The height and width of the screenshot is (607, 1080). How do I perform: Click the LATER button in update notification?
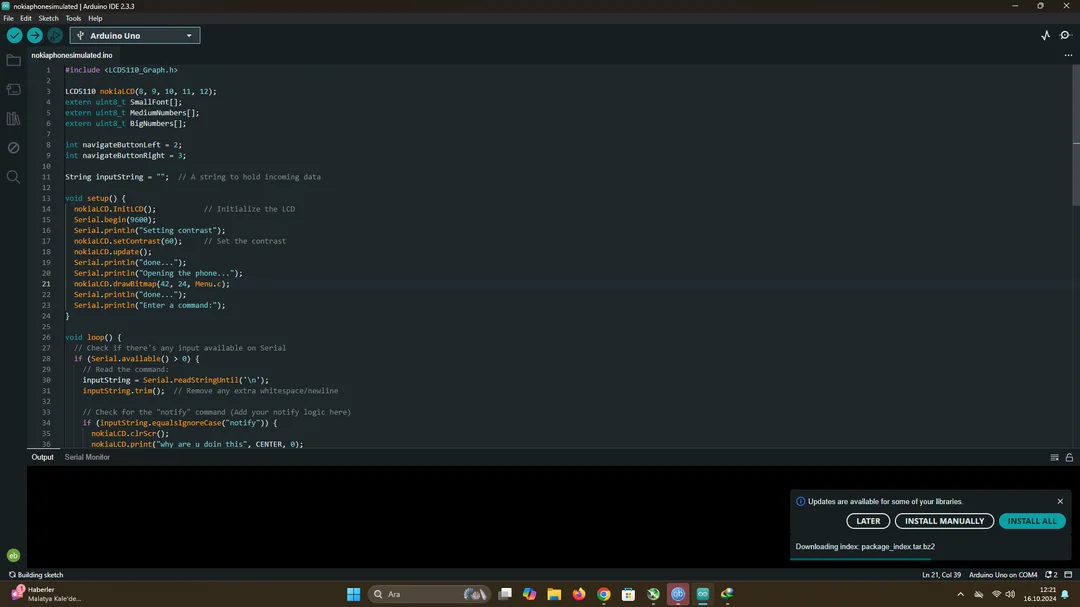(x=868, y=521)
